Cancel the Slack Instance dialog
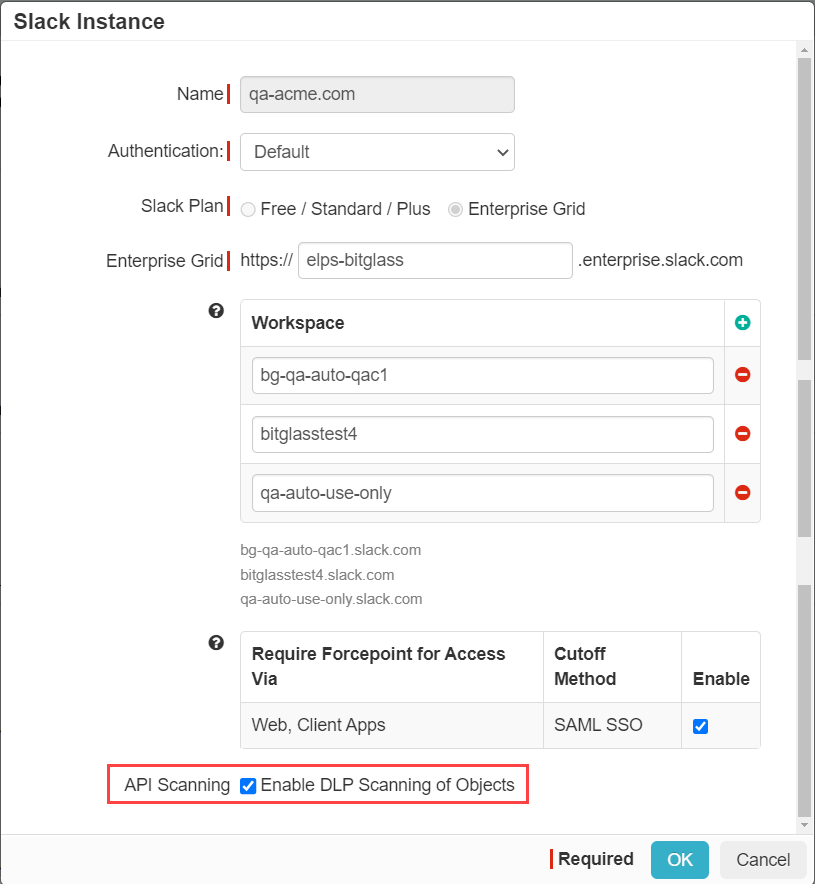Screen dimensions: 815x884 tap(763, 860)
